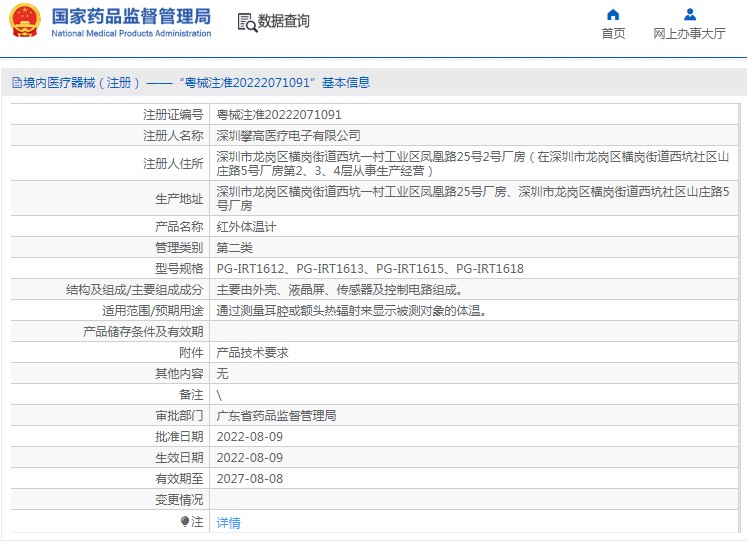Viewport: 747px width, 545px height.
Task: Click the page heading 基本信息 title
Action: point(346,83)
